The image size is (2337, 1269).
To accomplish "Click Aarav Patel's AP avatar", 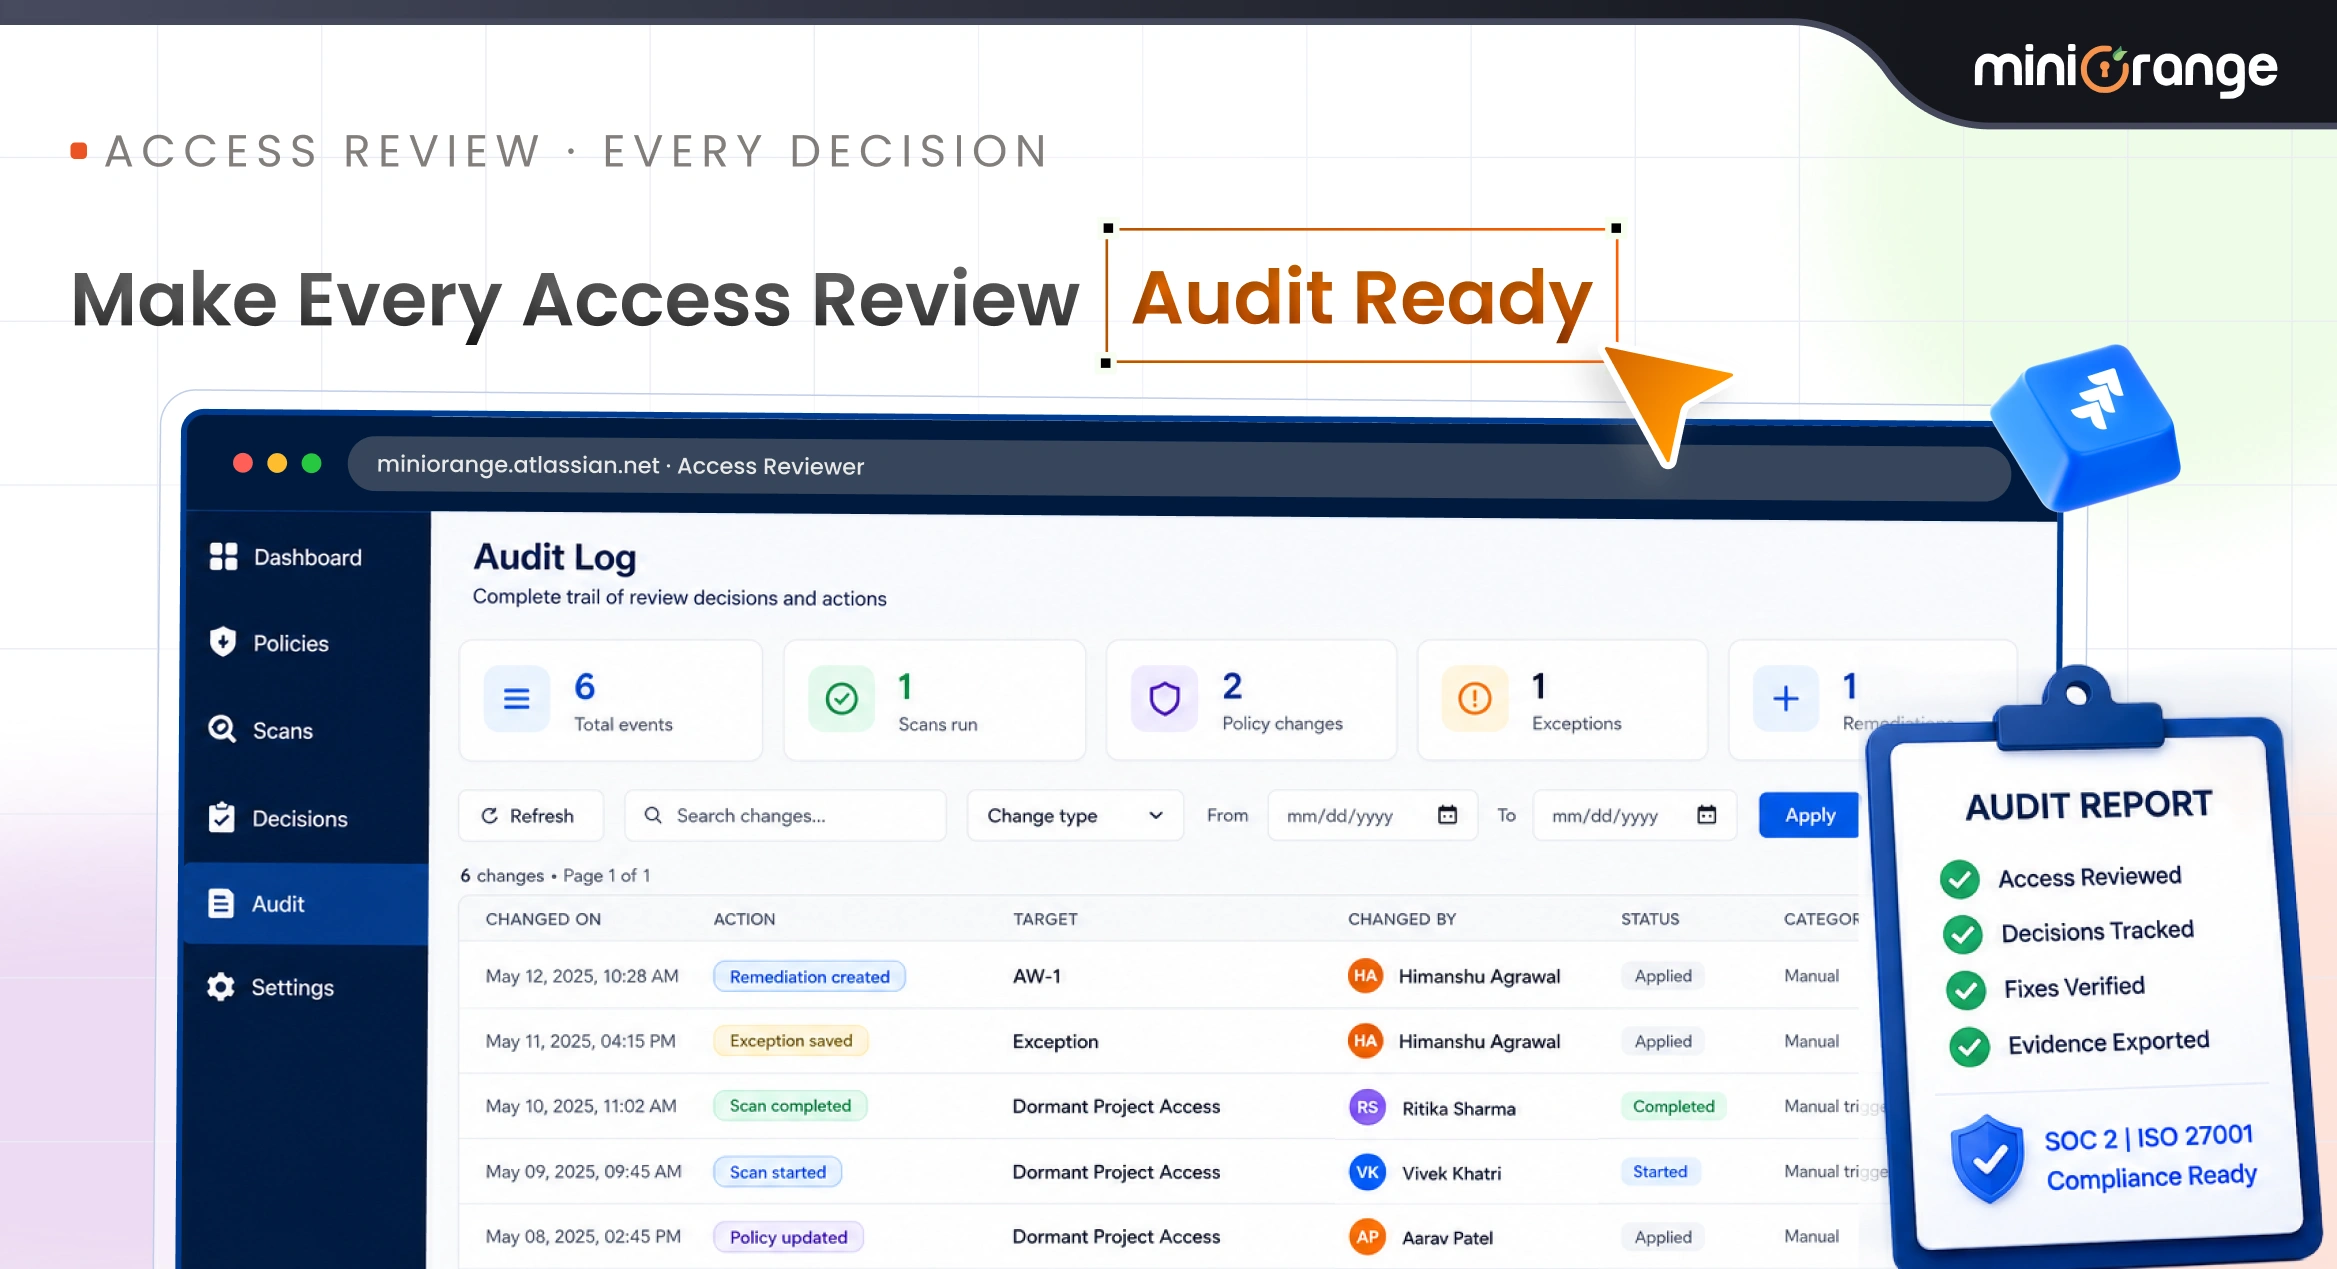I will [x=1367, y=1237].
